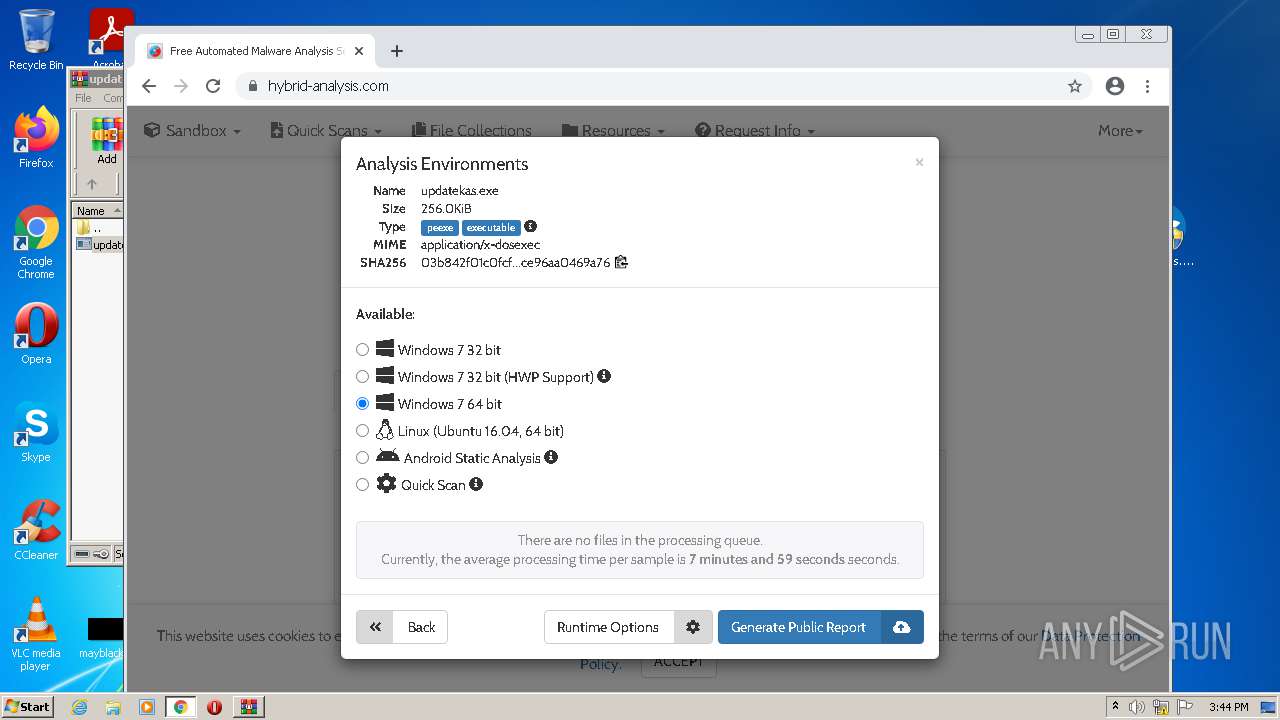Click the cloud upload icon on report button
1280x720 pixels.
pyautogui.click(x=902, y=627)
